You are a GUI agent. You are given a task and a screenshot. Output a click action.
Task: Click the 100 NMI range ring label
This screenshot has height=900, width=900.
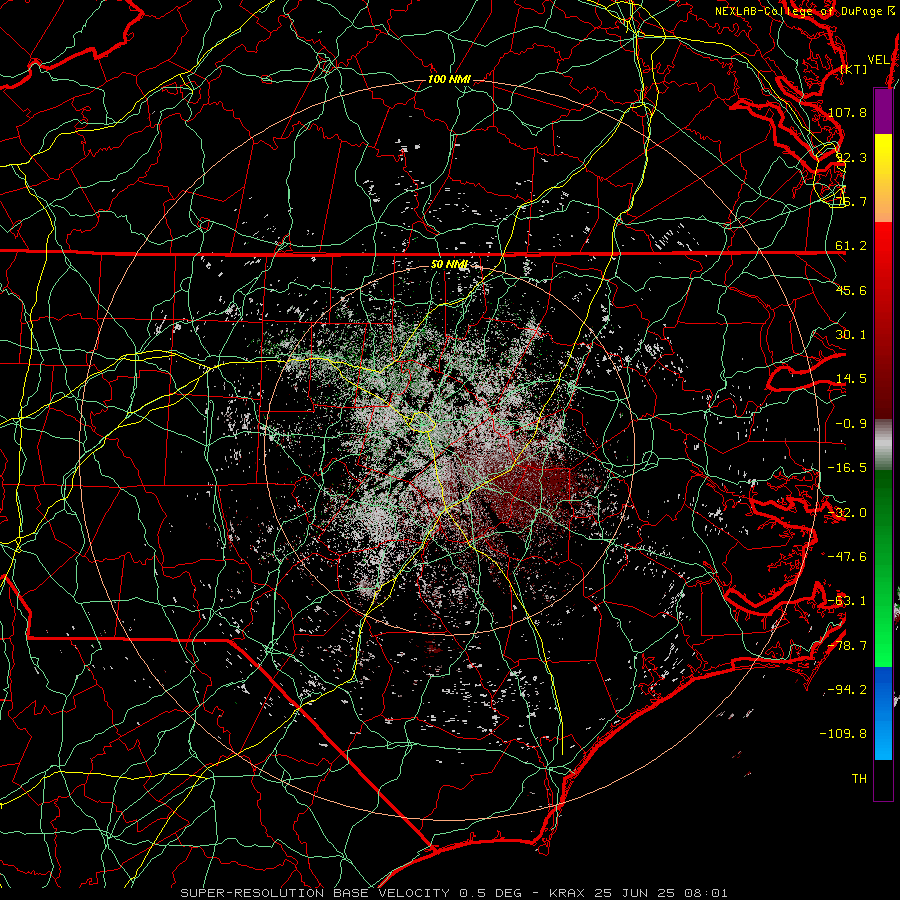point(449,79)
